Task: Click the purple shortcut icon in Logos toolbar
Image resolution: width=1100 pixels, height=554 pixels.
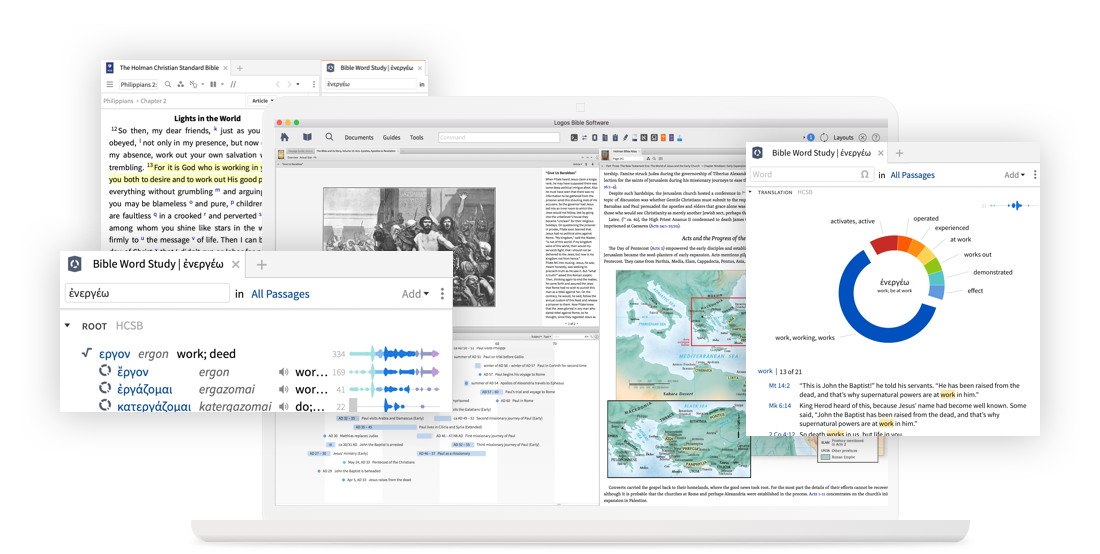Action: pyautogui.click(x=671, y=137)
